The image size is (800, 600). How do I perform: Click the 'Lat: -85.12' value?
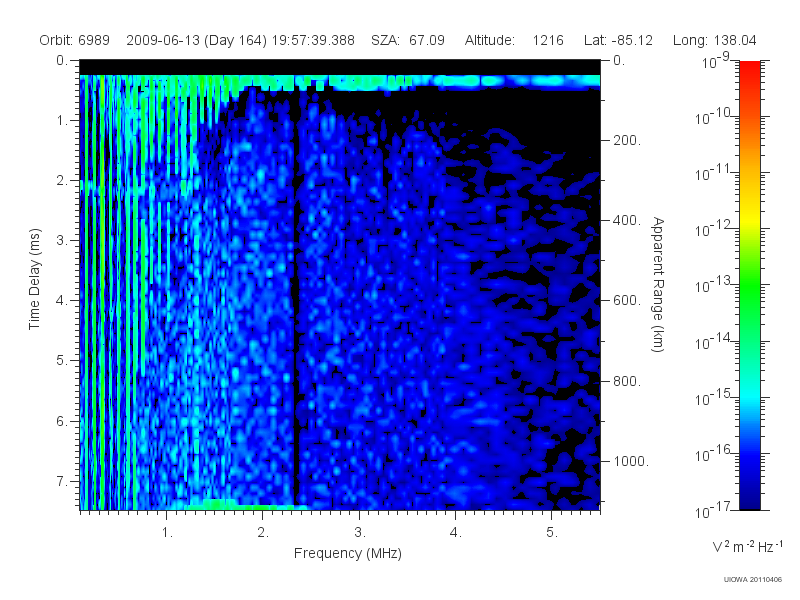(x=618, y=40)
